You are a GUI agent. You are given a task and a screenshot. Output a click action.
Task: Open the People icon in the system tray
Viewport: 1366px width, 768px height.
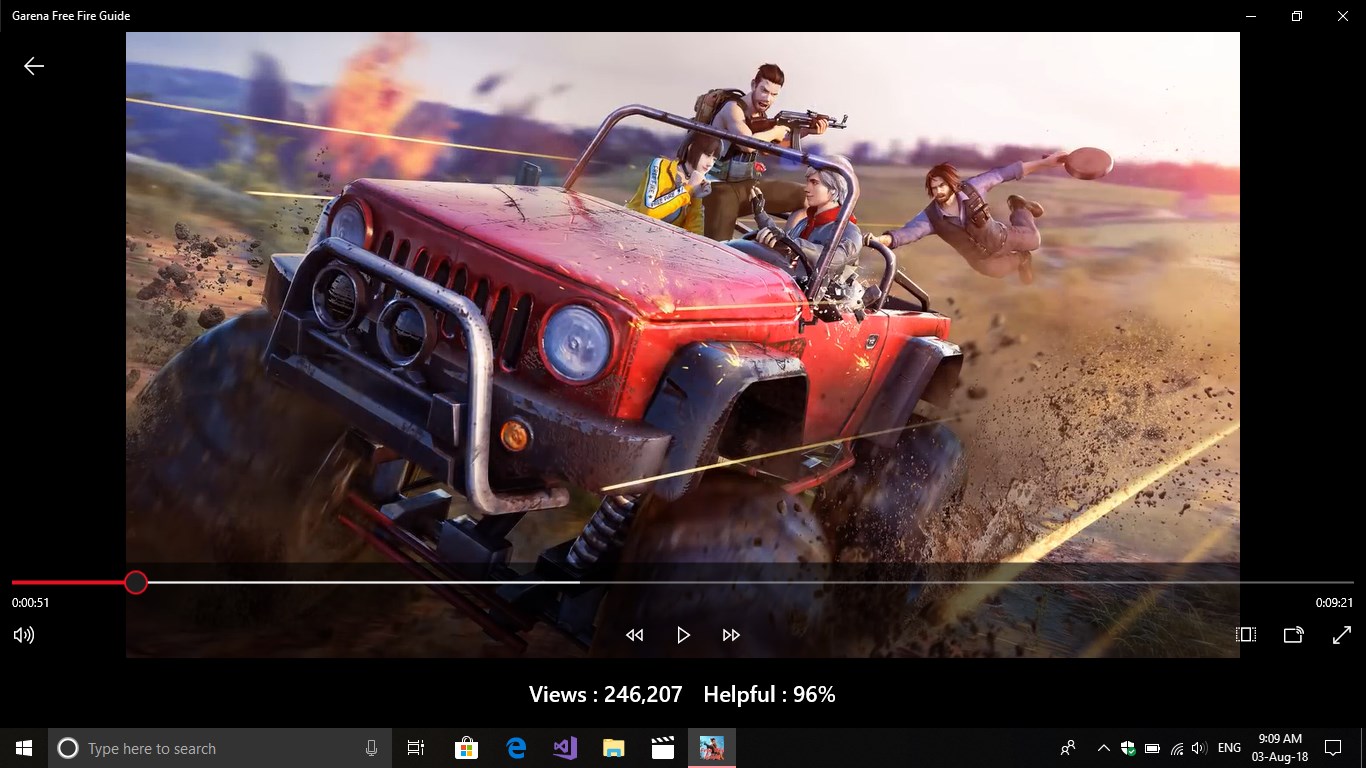tap(1069, 748)
